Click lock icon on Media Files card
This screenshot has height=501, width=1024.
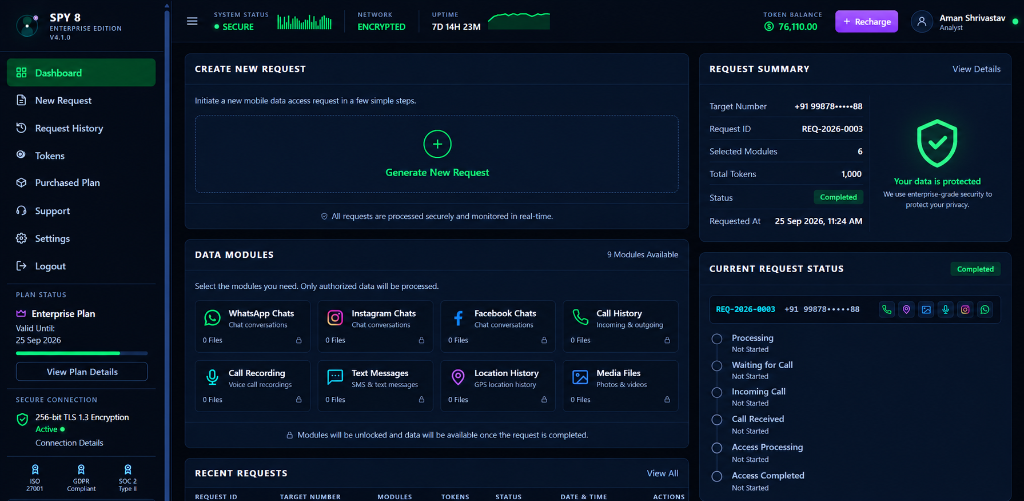click(667, 399)
